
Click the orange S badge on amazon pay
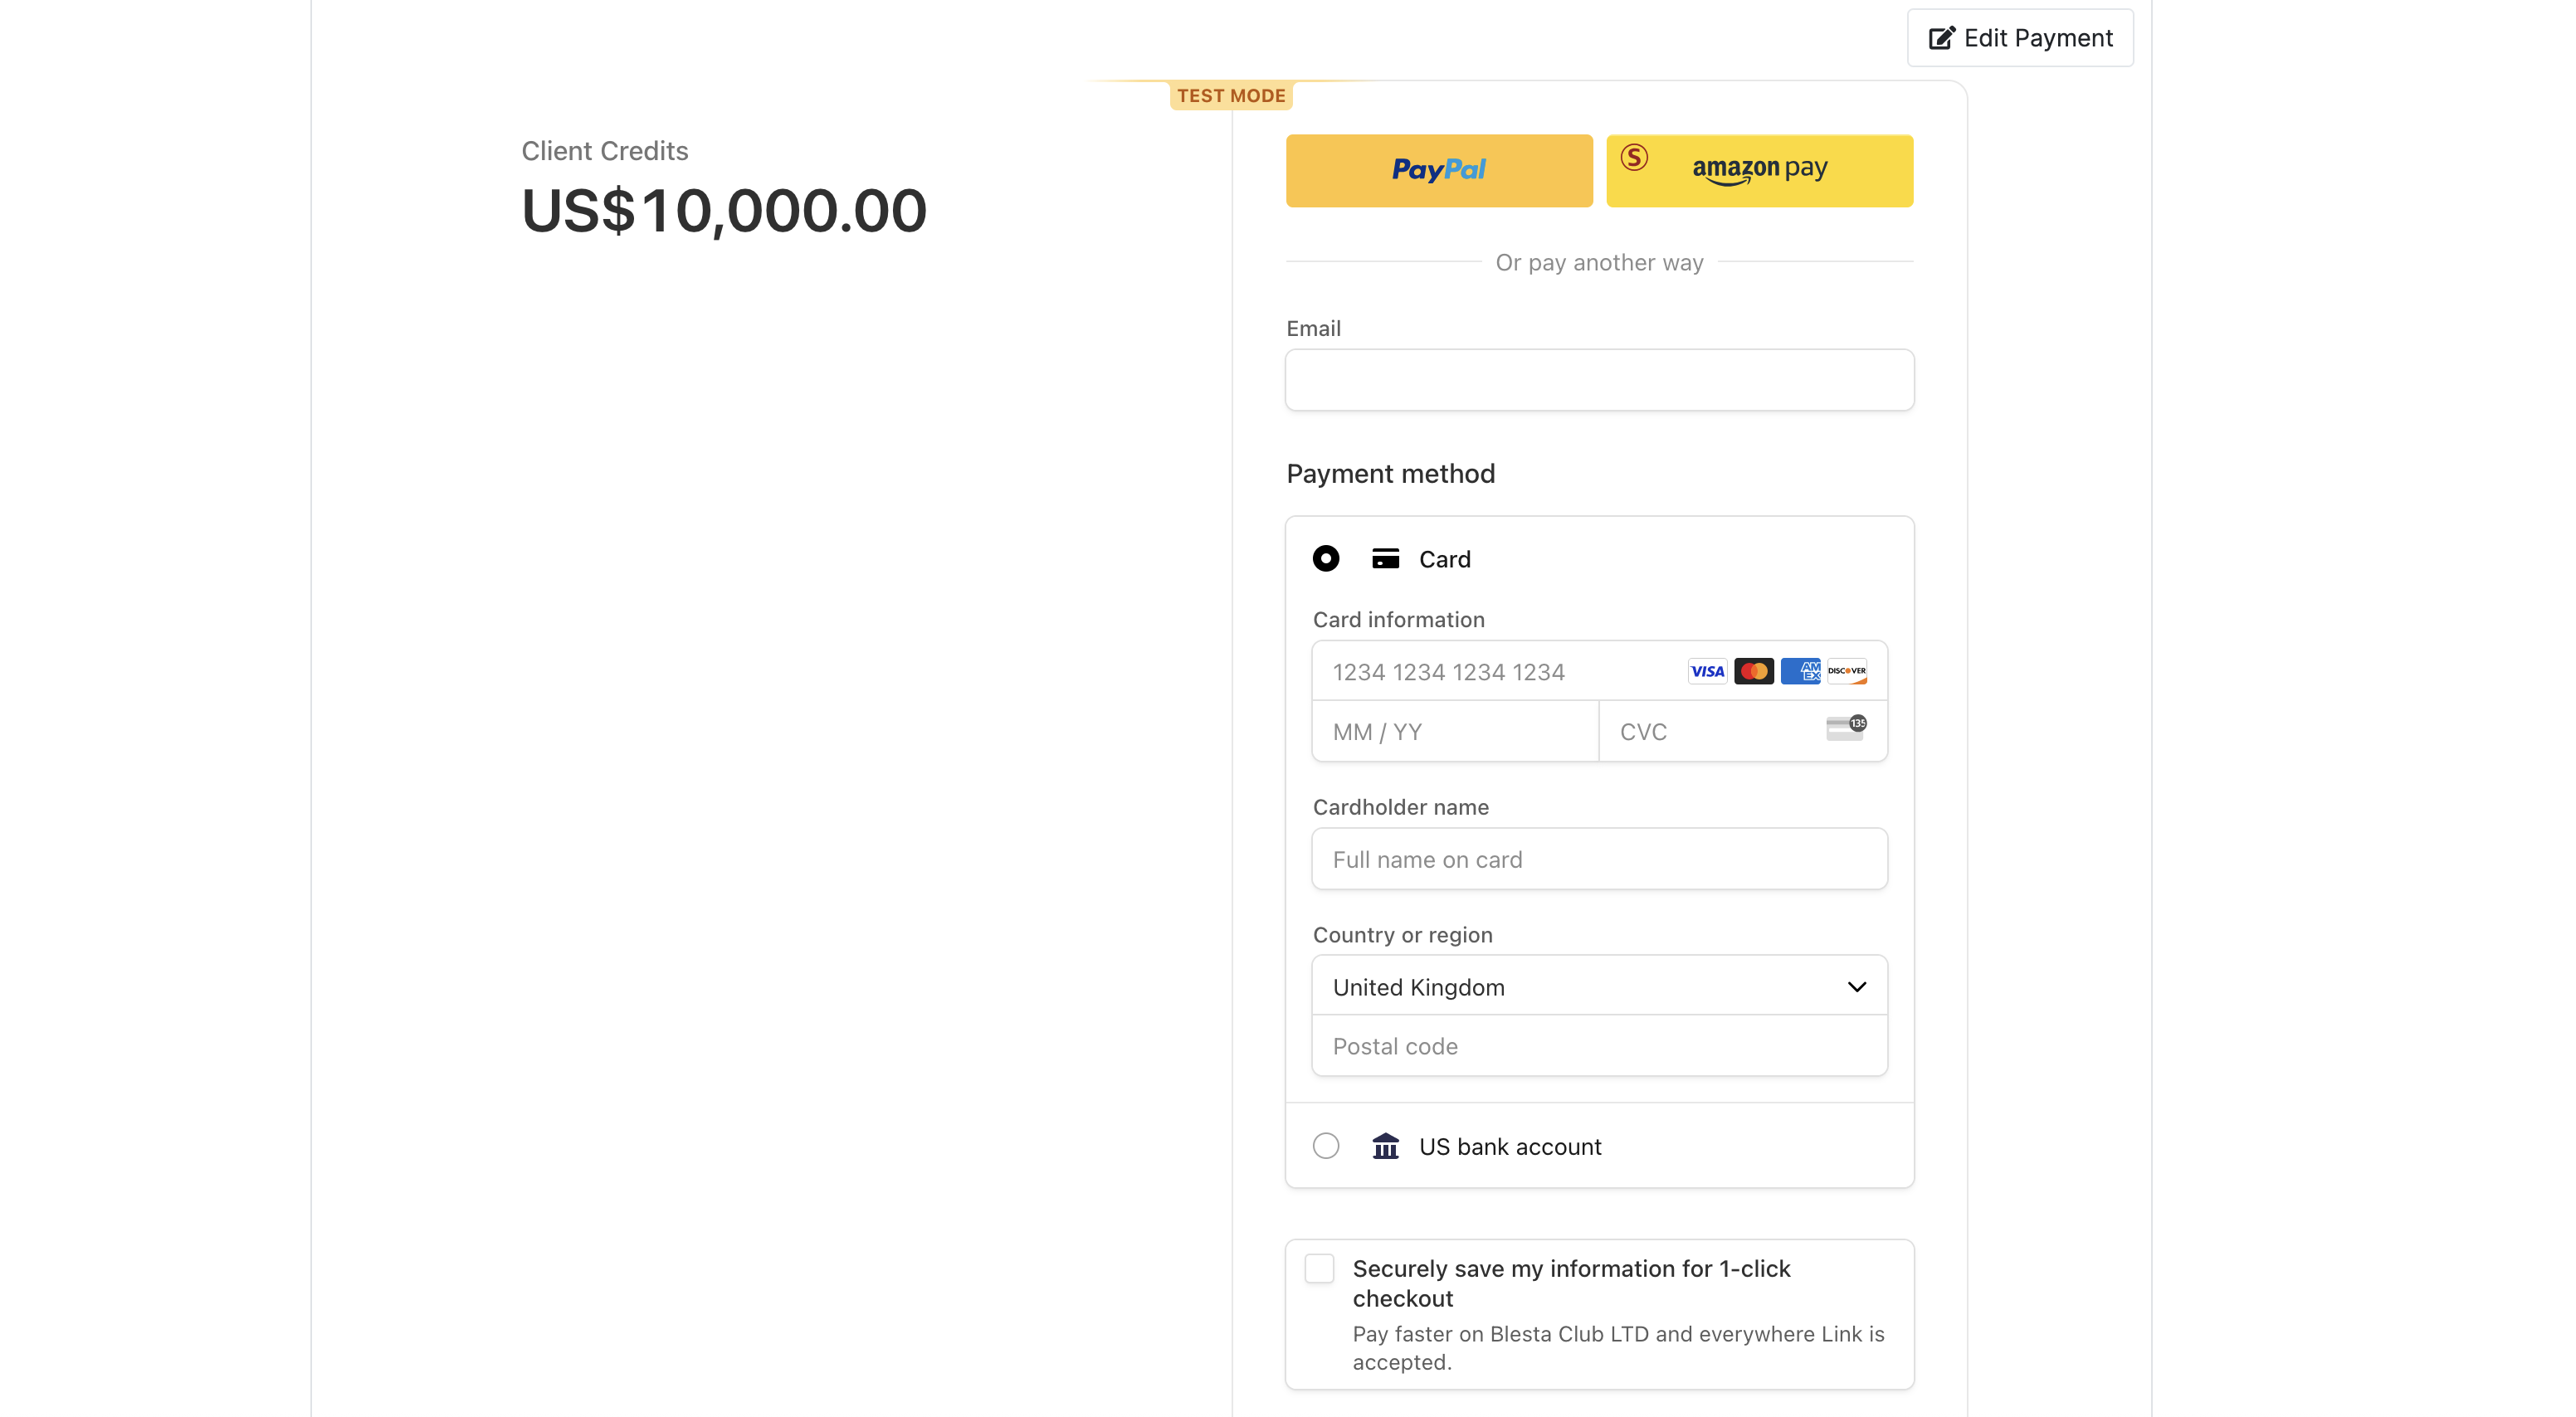point(1634,157)
